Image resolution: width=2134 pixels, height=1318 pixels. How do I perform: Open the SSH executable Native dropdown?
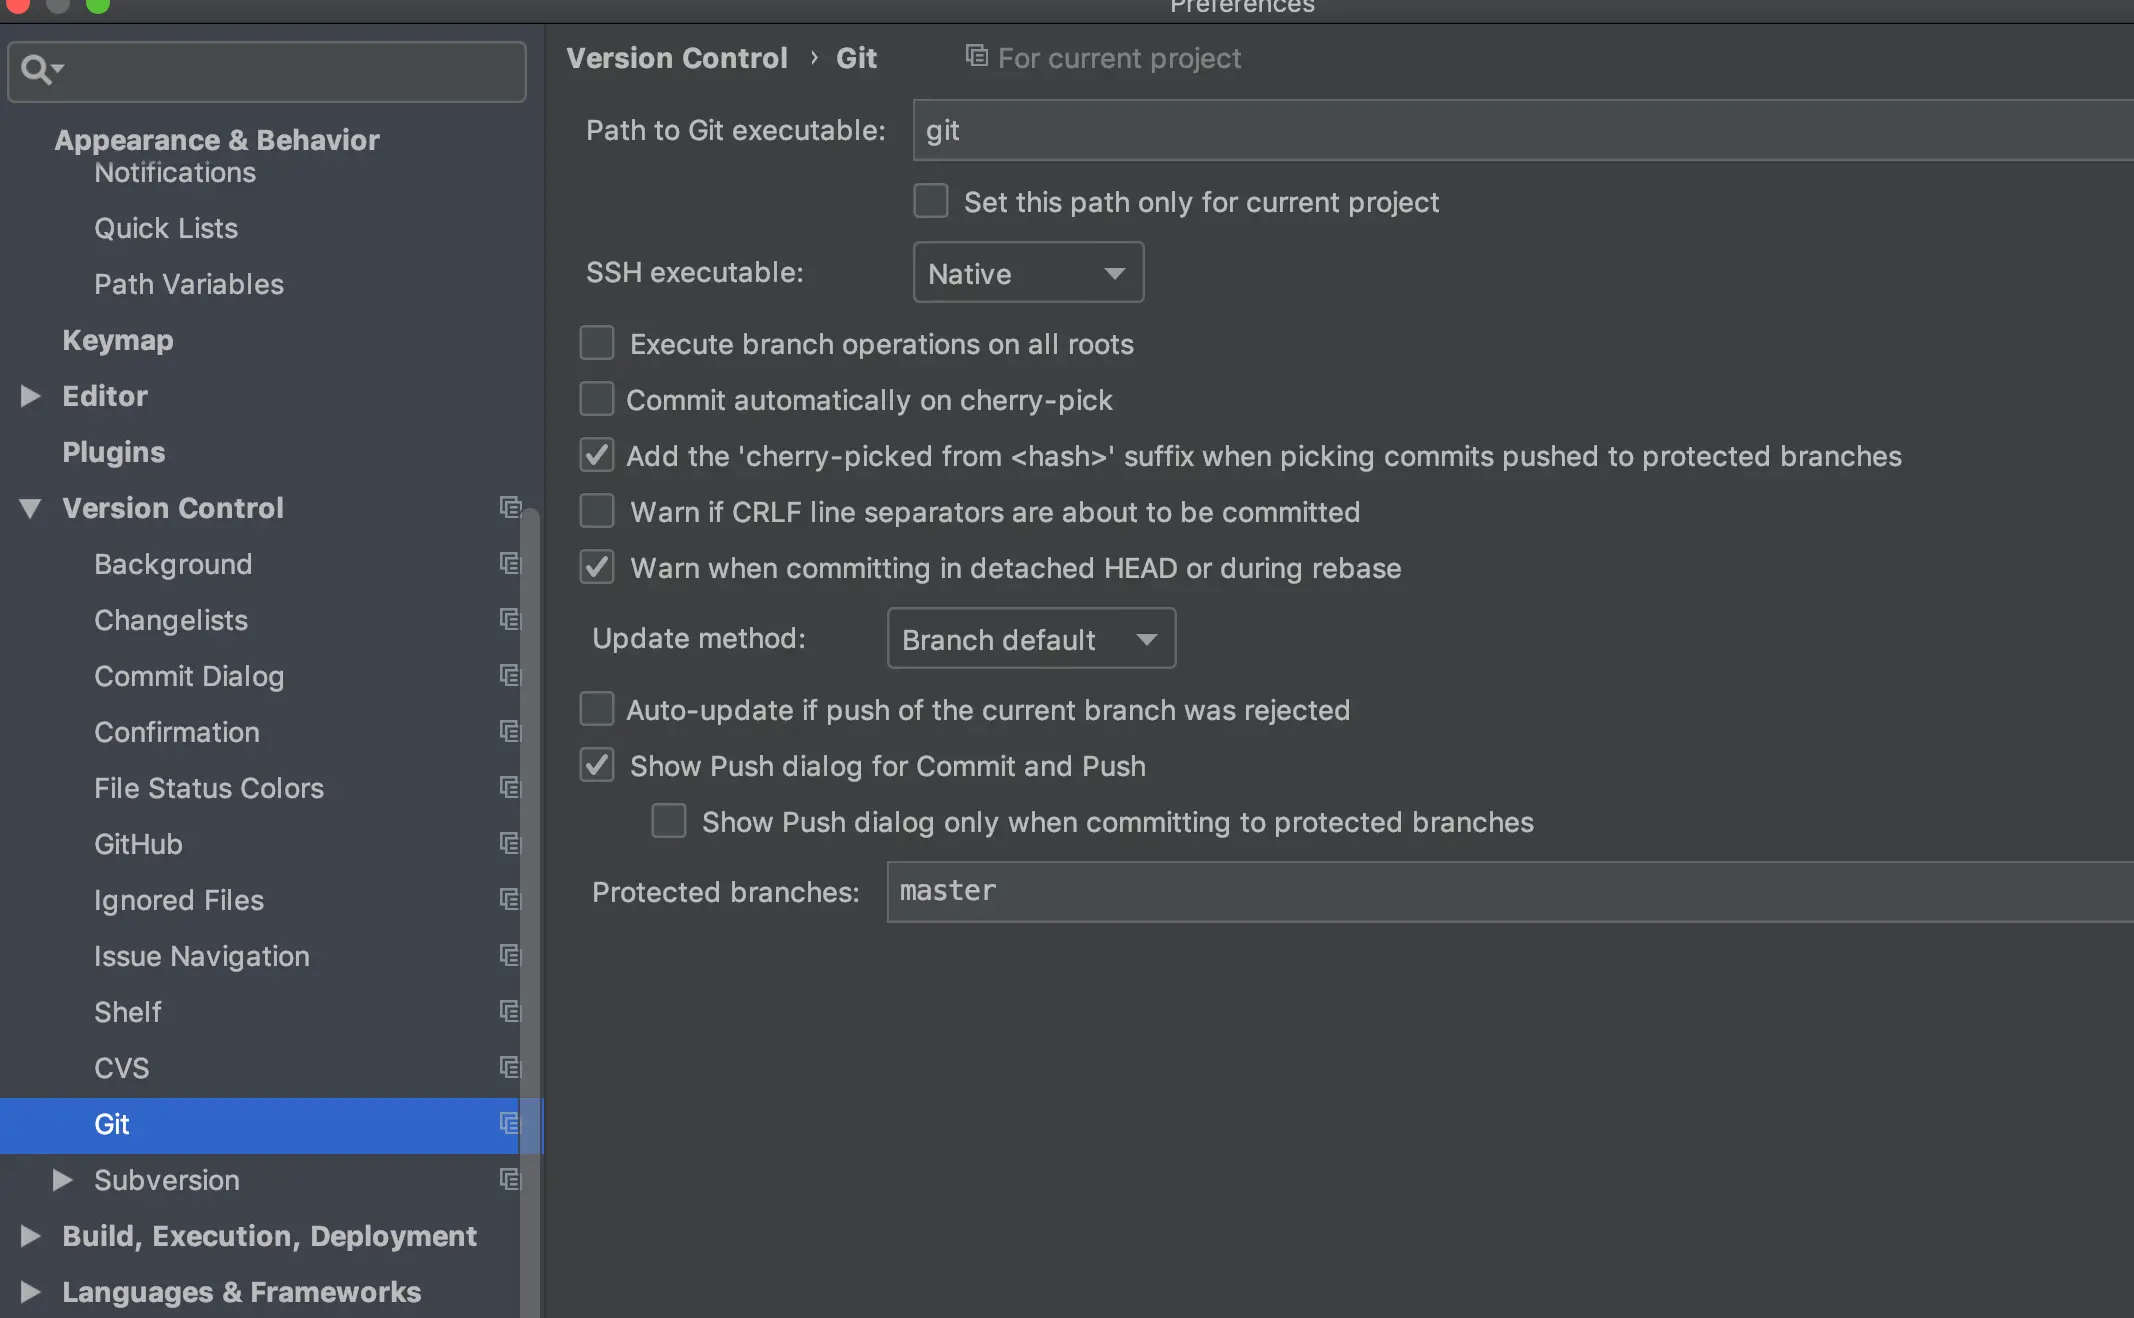[1028, 273]
